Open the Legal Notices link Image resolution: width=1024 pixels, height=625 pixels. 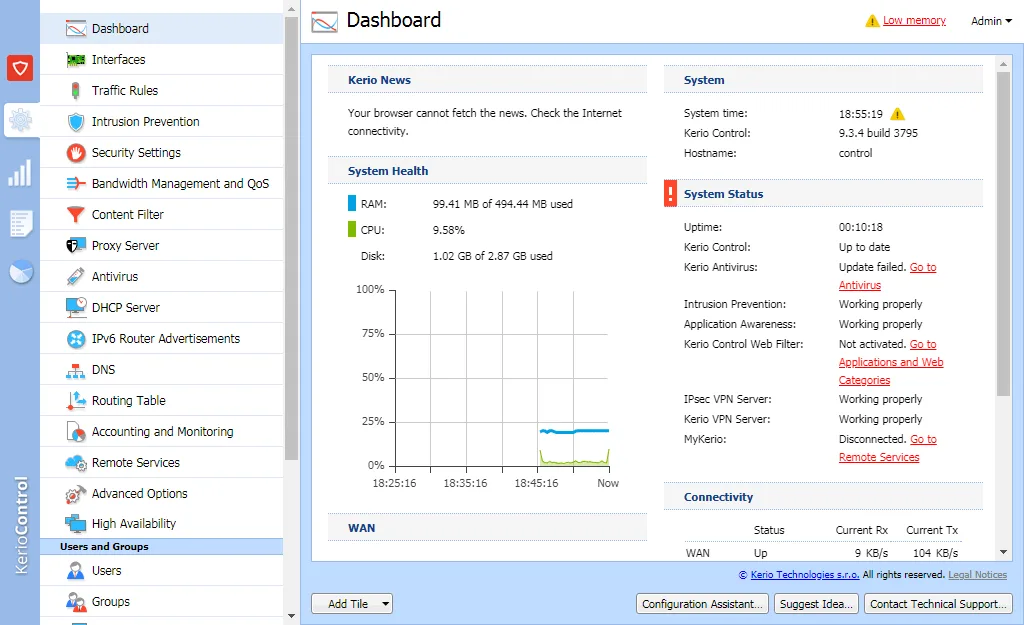pyautogui.click(x=977, y=575)
